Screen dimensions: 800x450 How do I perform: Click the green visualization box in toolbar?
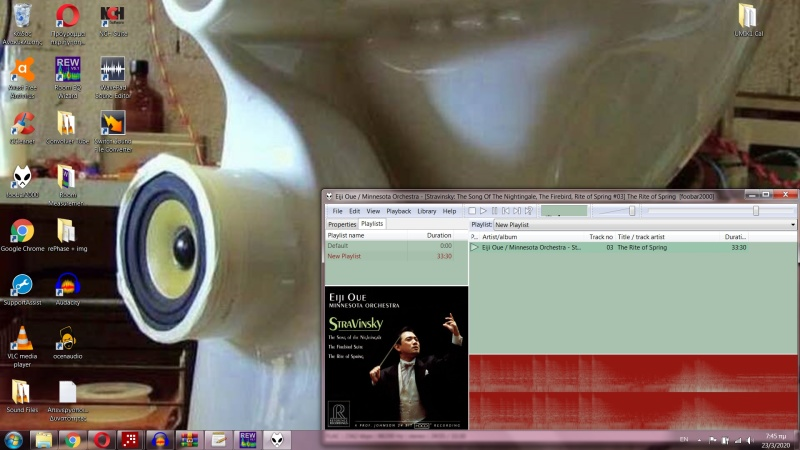[x=564, y=211]
